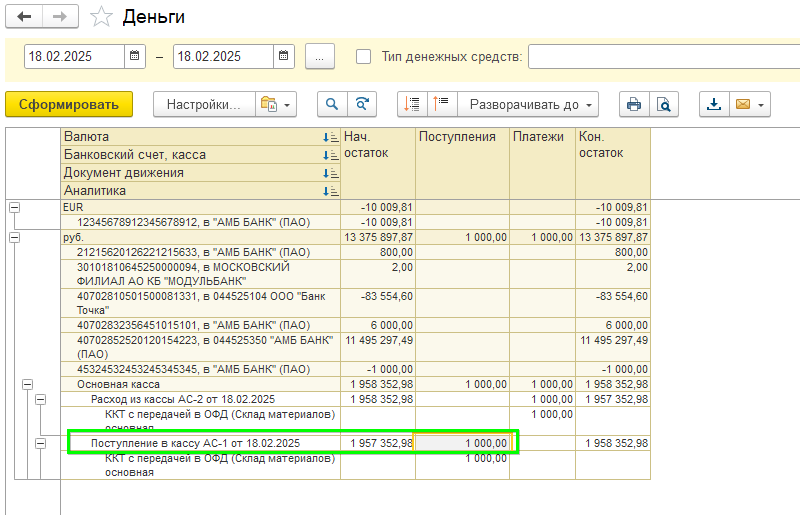Collapse the руб. currency group
The width and height of the screenshot is (800, 515).
coord(14,237)
